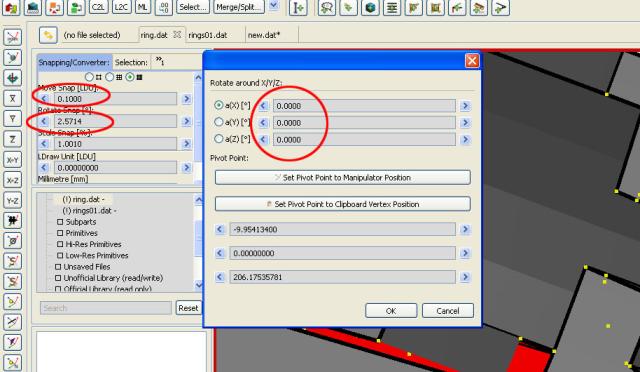Select the a(Z) rotation radio button
Image resolution: width=640 pixels, height=372 pixels.
tap(219, 139)
